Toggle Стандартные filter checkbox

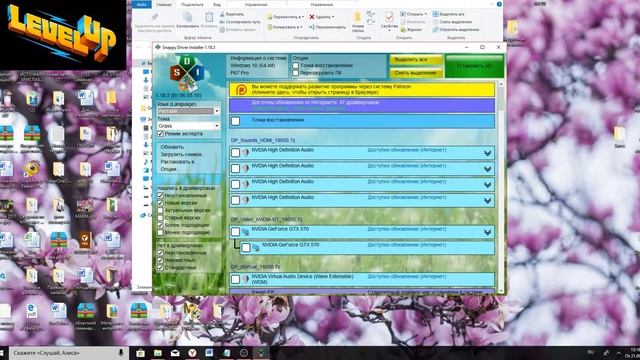[160, 267]
